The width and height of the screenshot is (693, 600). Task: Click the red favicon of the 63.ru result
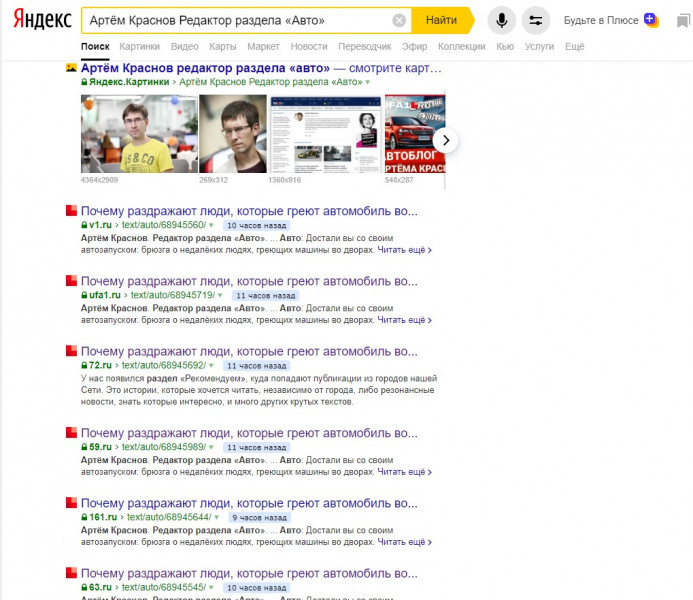click(71, 573)
